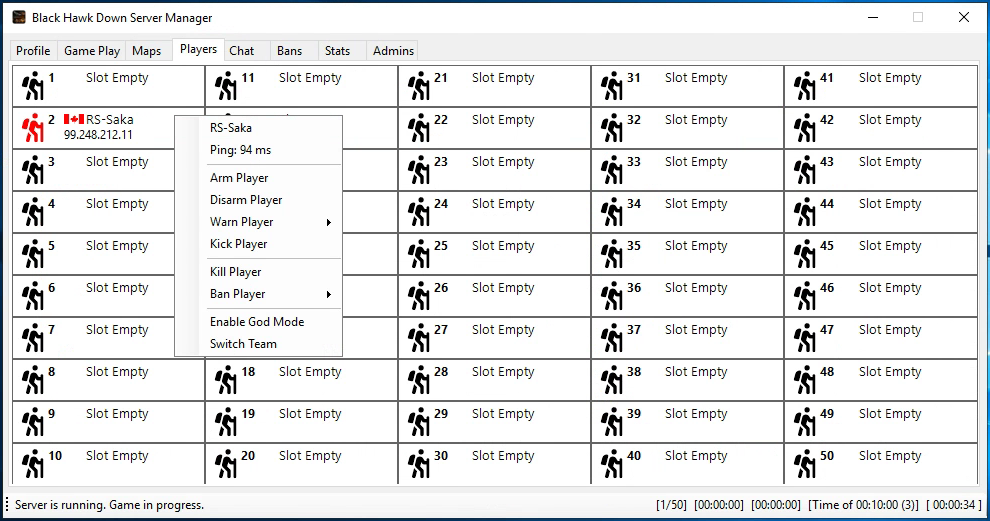Click the soldier icon in slot 35

612,254
